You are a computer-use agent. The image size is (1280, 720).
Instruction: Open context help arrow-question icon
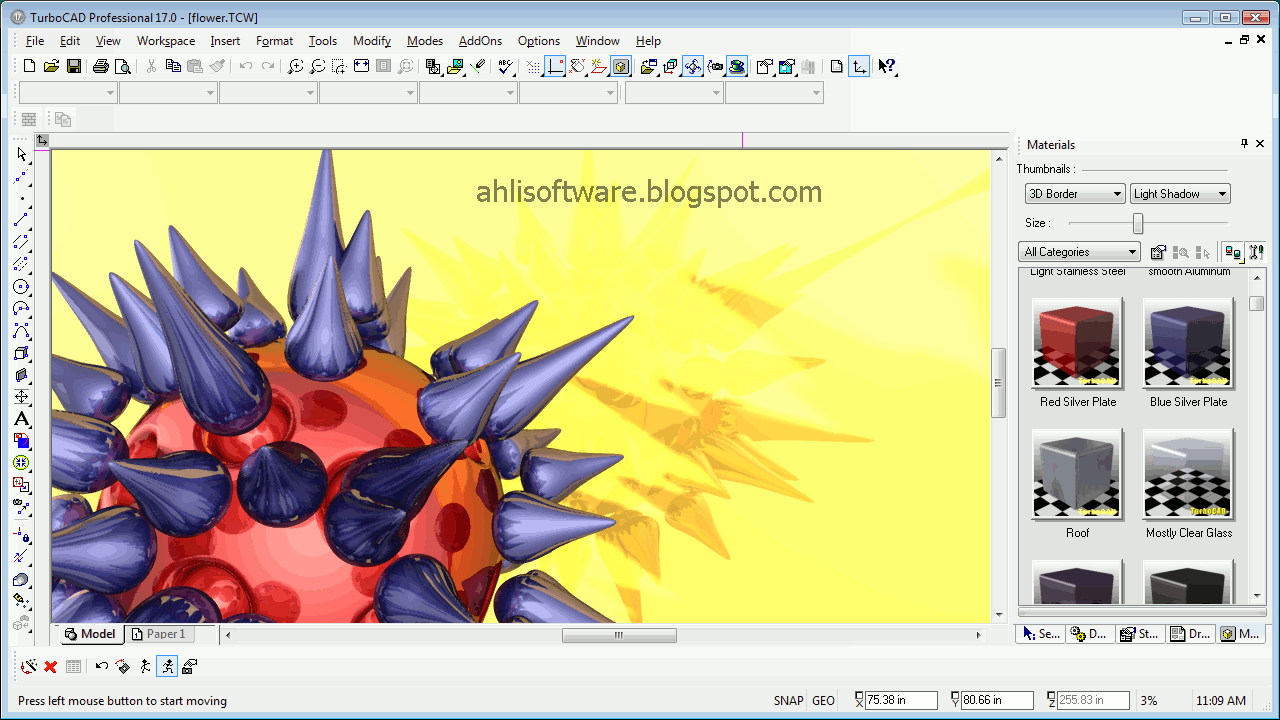887,67
